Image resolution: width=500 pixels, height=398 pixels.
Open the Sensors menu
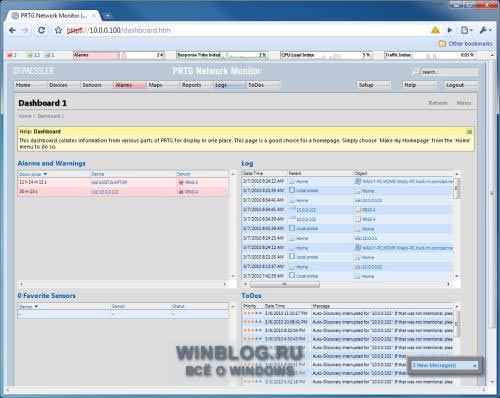[x=97, y=85]
